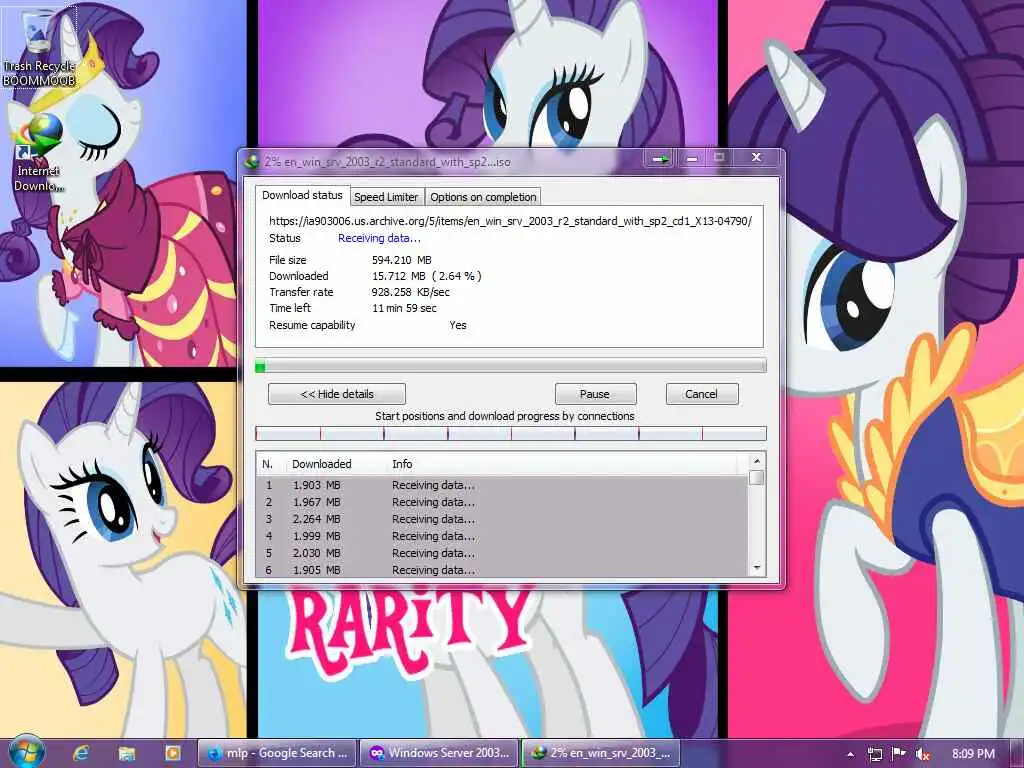Image resolution: width=1024 pixels, height=768 pixels.
Task: Open Windows Explorer folder icon in taskbar
Action: pyautogui.click(x=127, y=753)
